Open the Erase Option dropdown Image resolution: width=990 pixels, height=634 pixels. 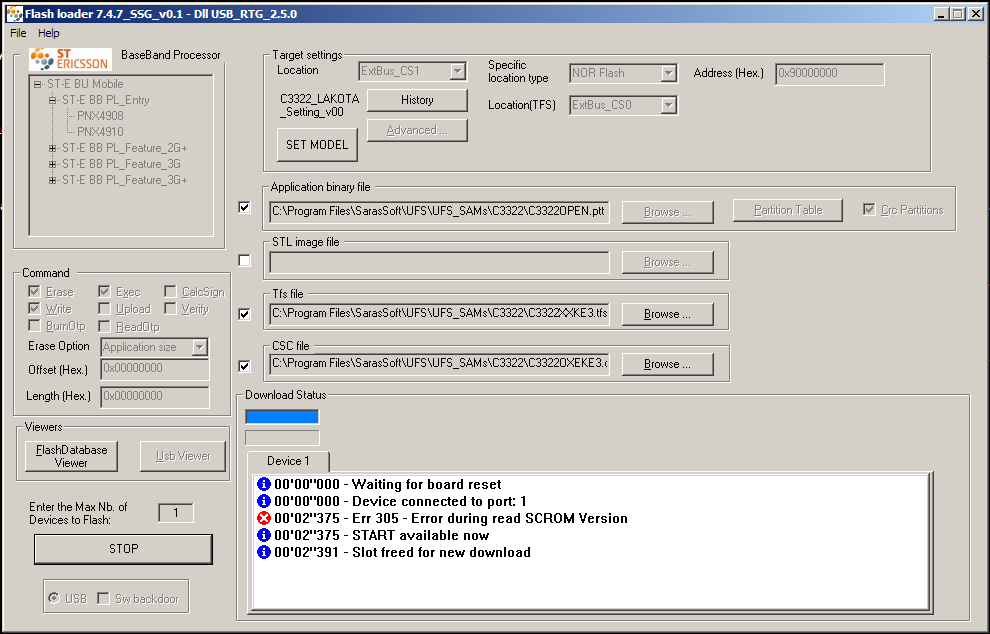point(200,347)
